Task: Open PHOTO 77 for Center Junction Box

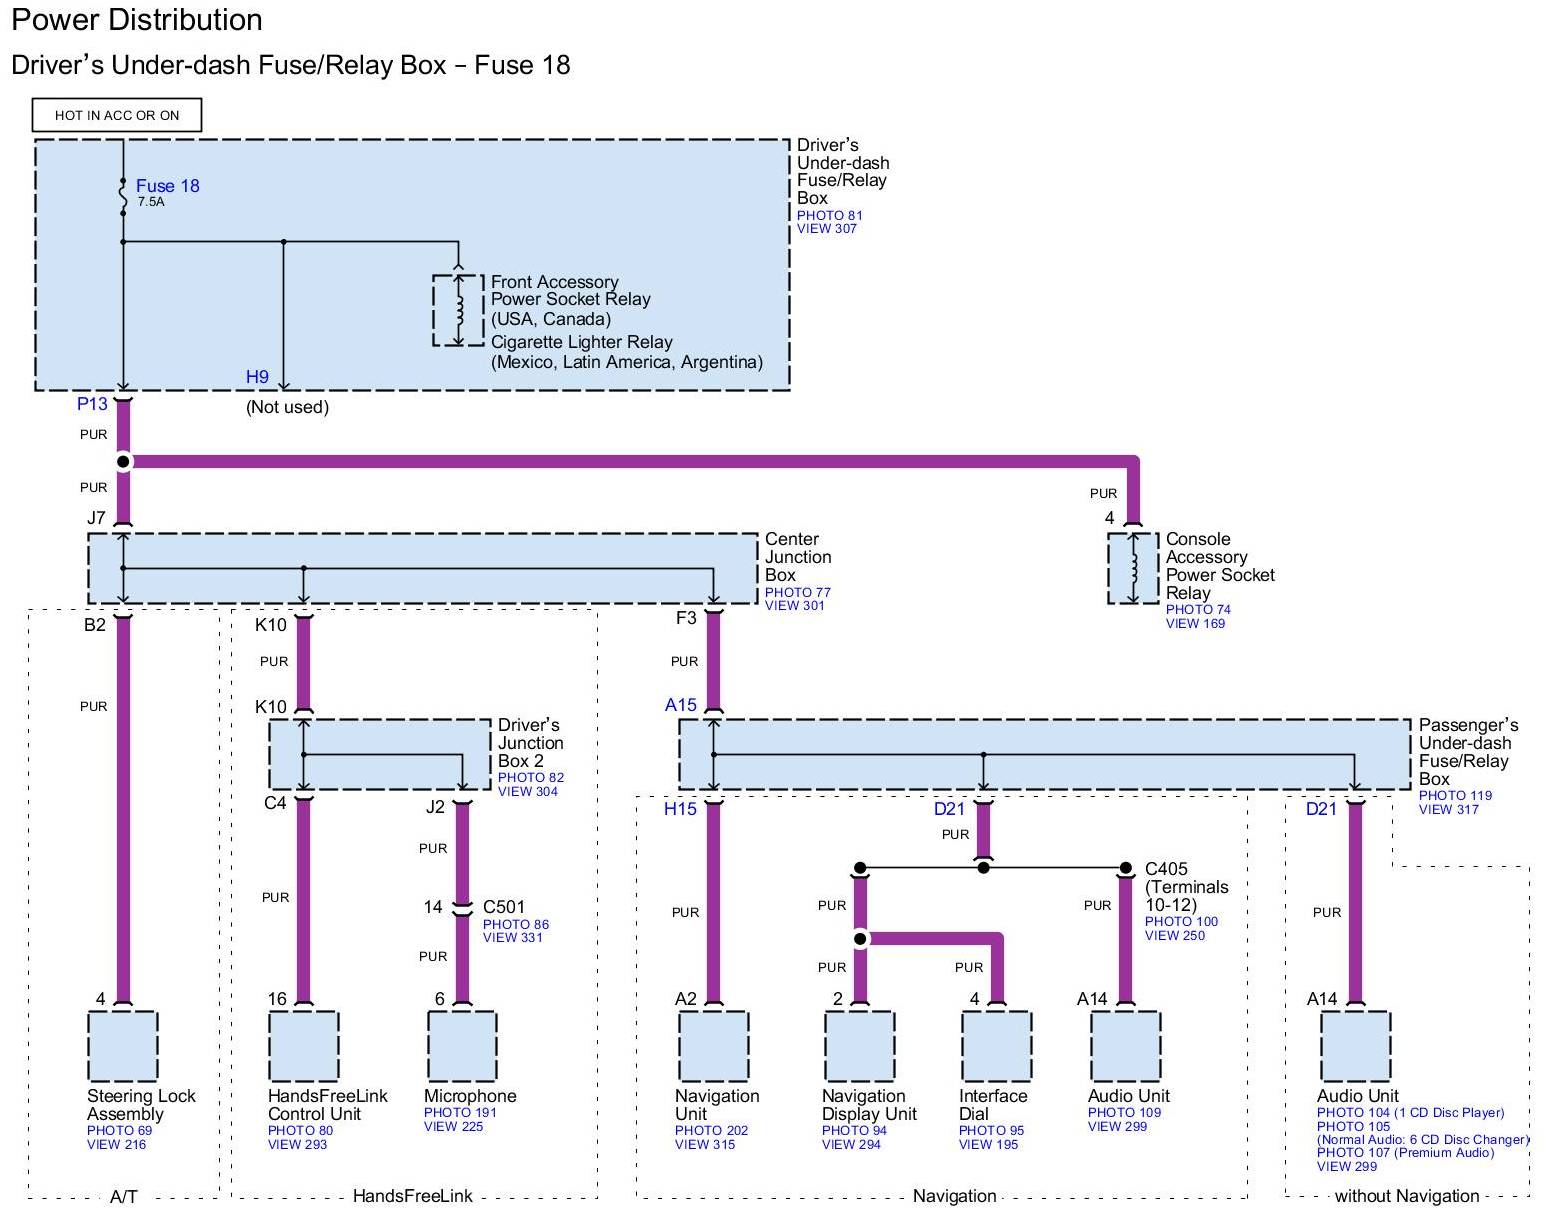Action: (797, 592)
